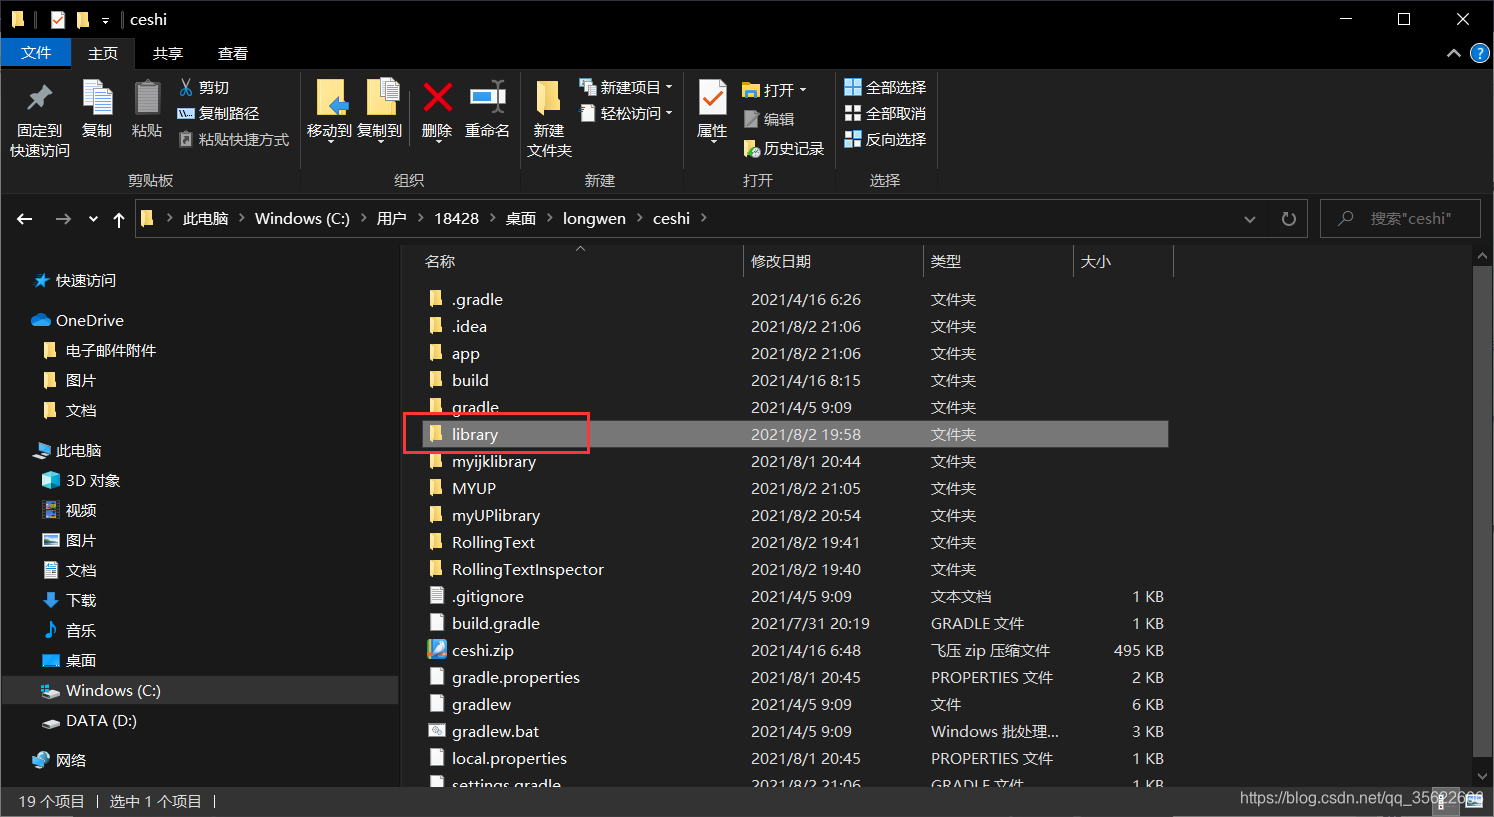Viewport: 1494px width, 817px height.
Task: Open the ceshi.zip archive file
Action: (x=483, y=650)
